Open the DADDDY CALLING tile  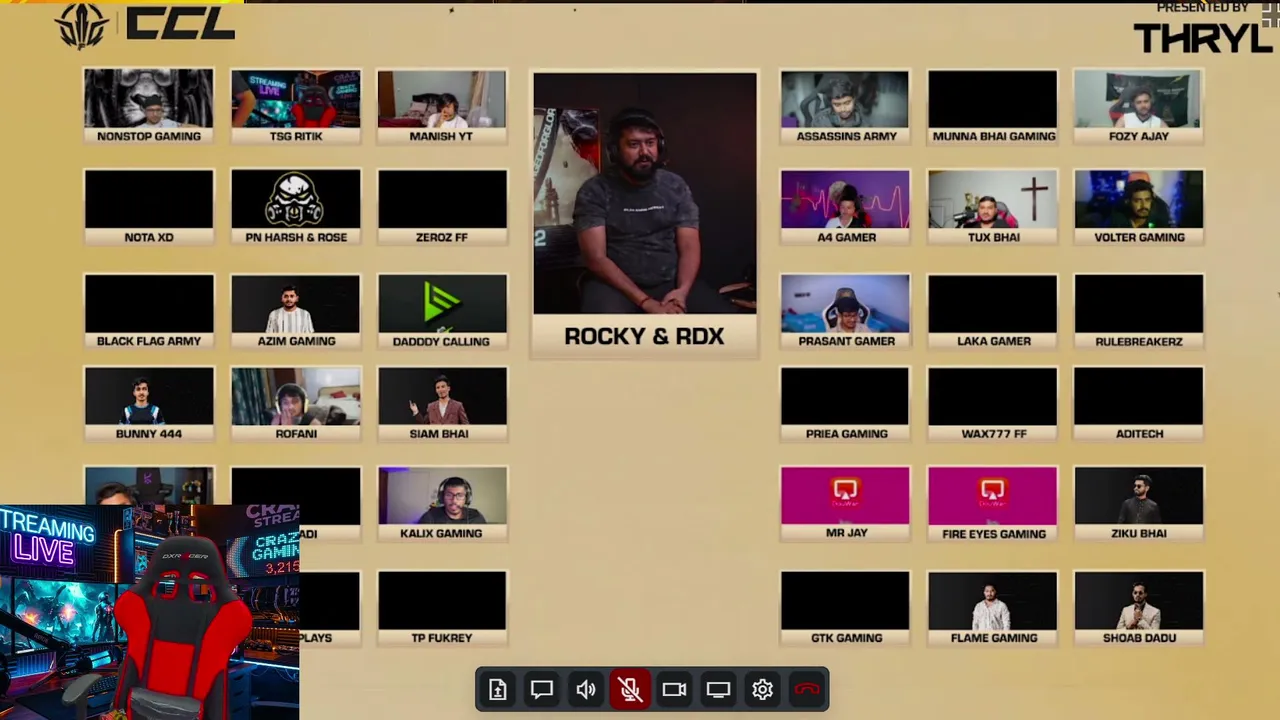[442, 311]
